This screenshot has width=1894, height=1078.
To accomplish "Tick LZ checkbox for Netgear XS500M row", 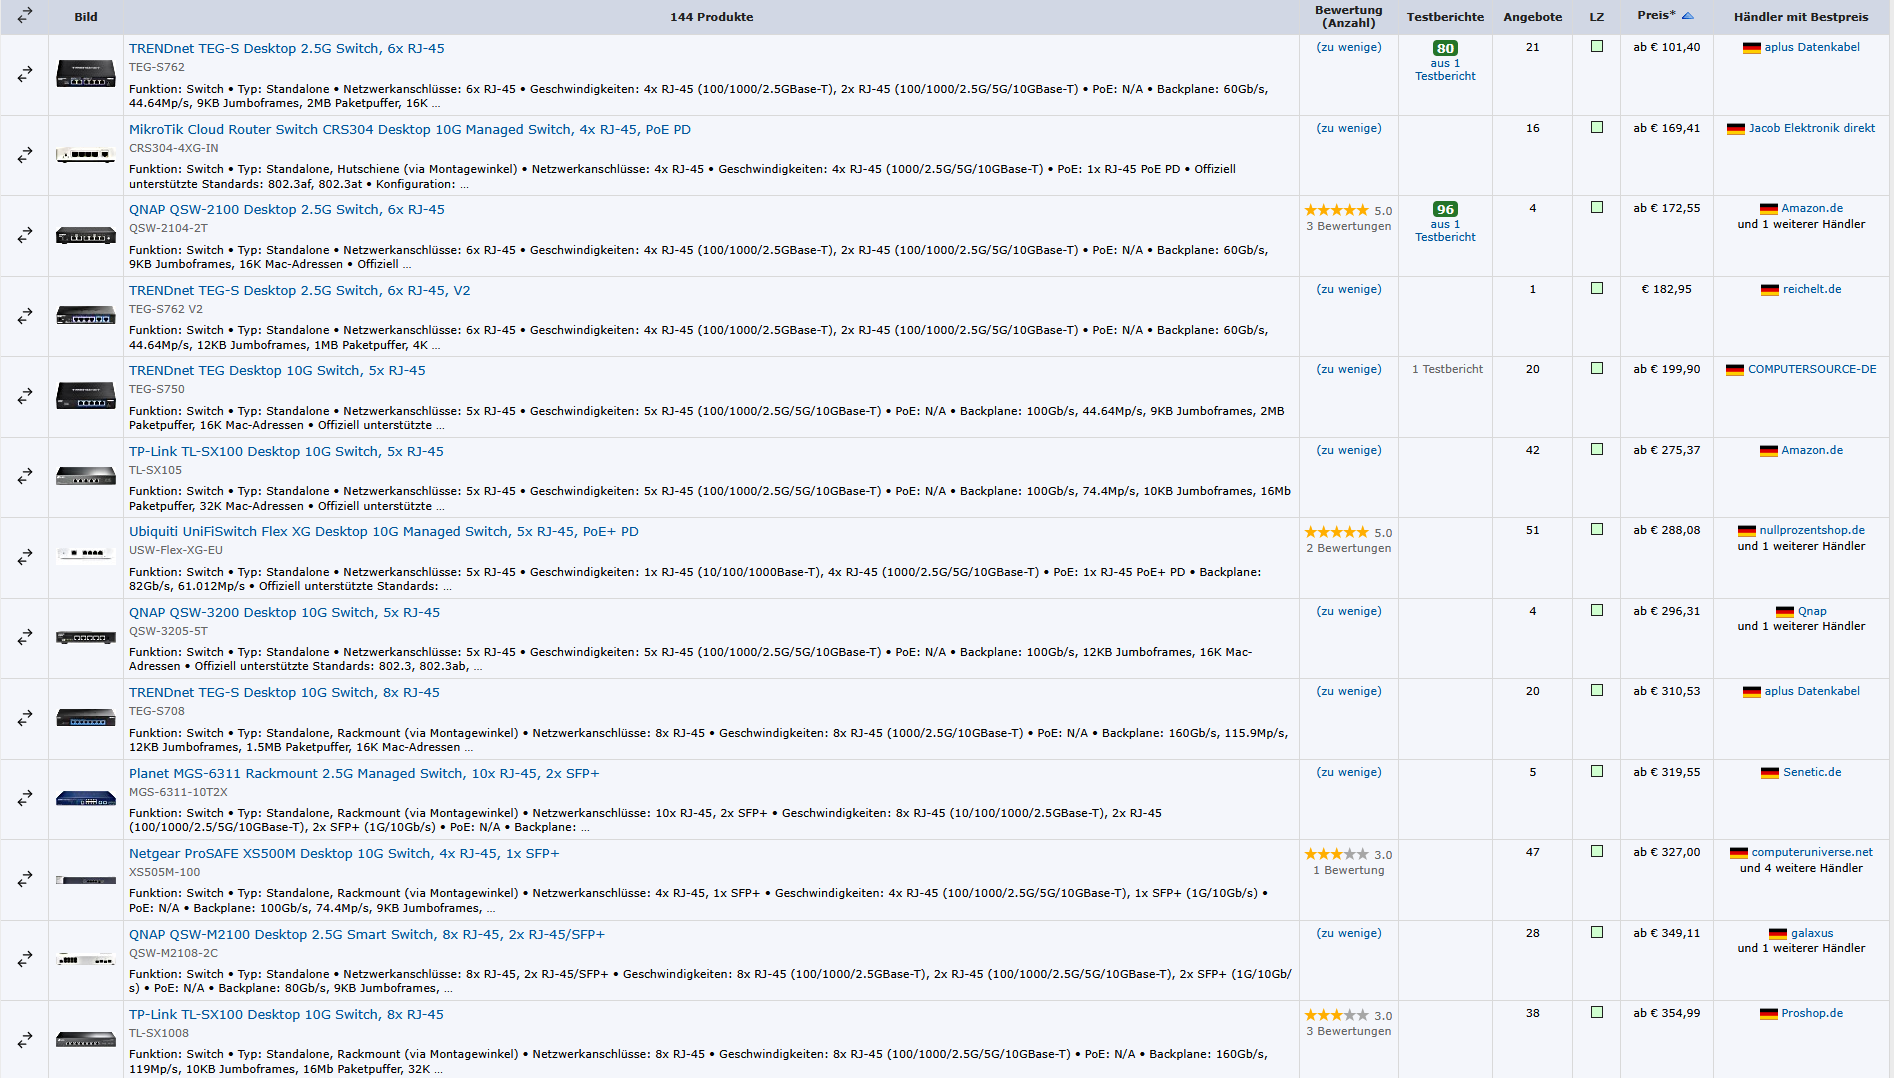I will tap(1597, 852).
